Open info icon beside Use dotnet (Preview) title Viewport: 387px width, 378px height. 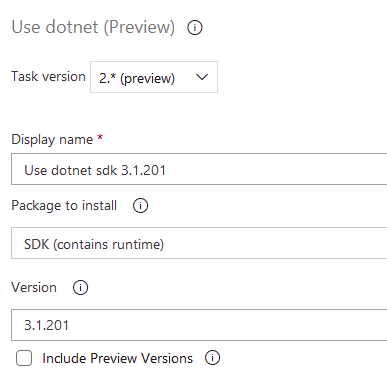click(195, 28)
